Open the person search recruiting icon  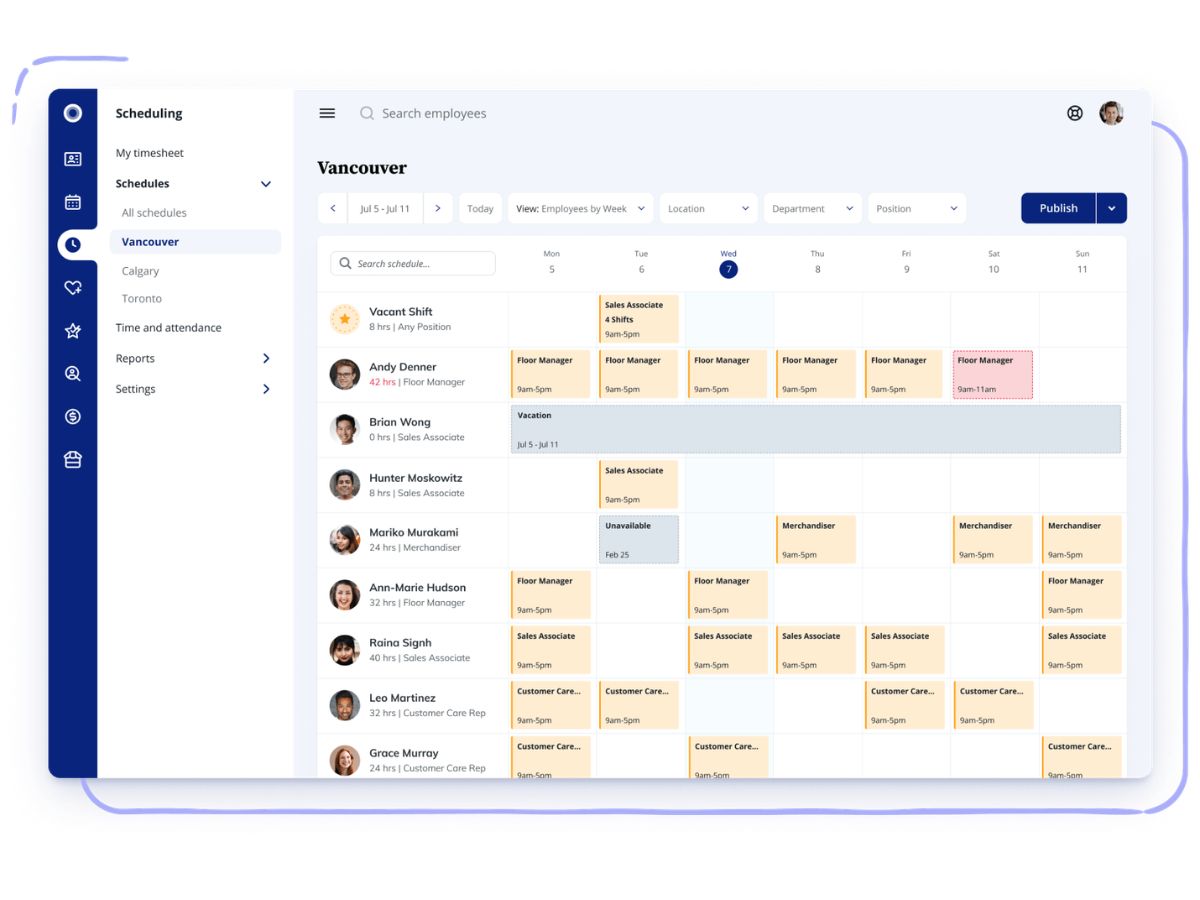point(73,374)
